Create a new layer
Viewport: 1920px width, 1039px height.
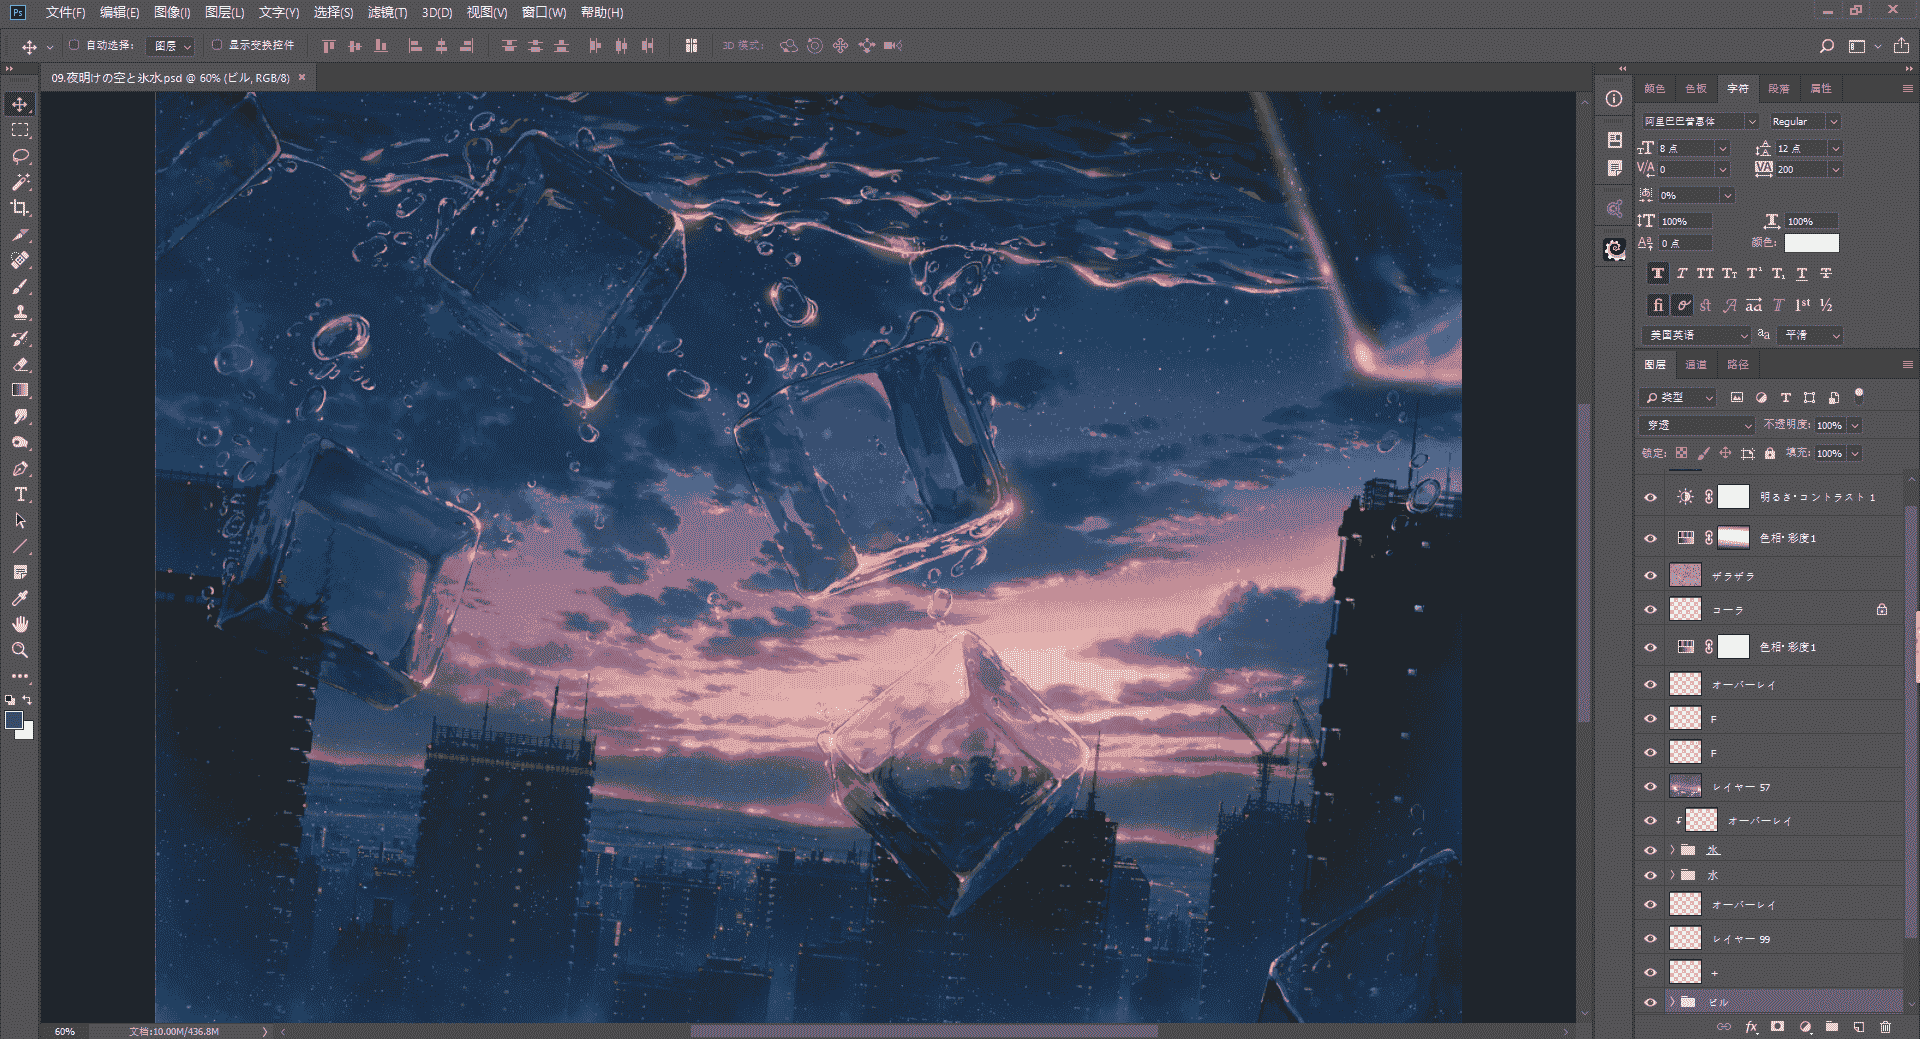pyautogui.click(x=1858, y=1027)
